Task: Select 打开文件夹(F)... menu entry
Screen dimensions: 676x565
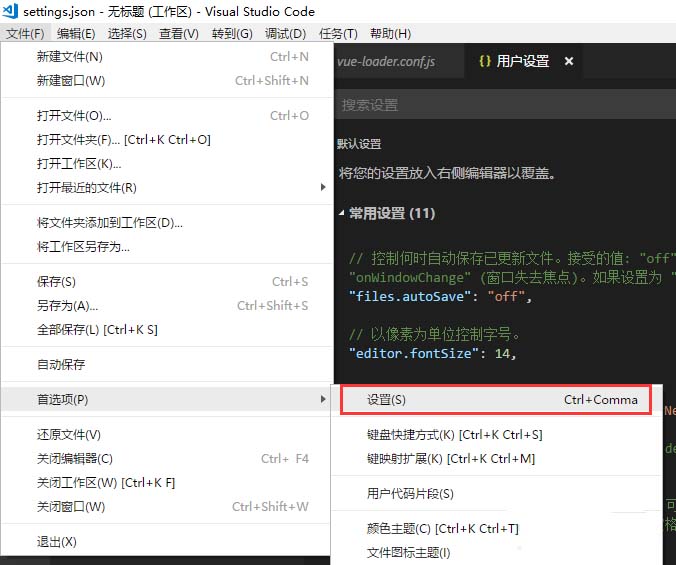Action: 167,140
